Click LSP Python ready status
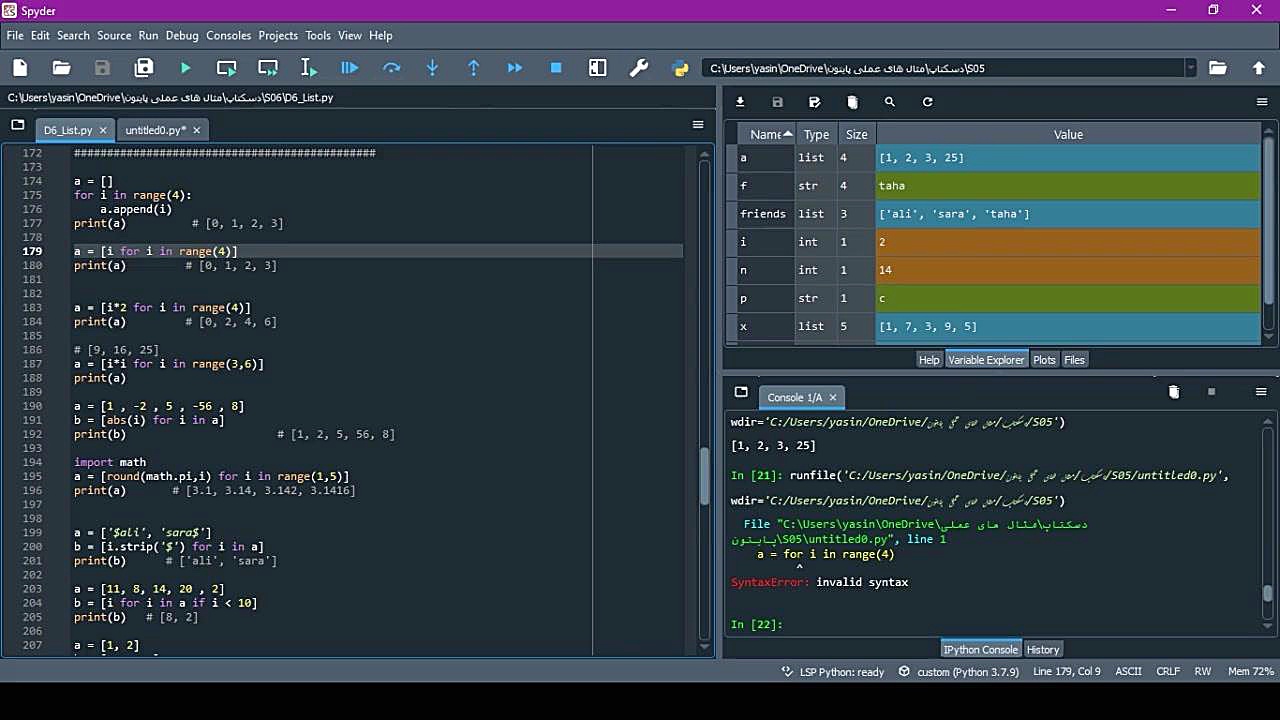1280x720 pixels. point(832,672)
